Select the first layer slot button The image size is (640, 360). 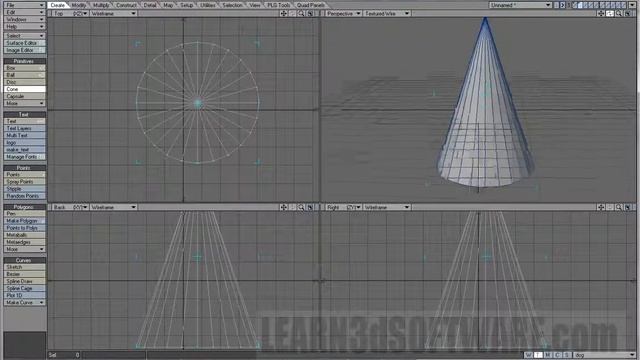click(575, 5)
